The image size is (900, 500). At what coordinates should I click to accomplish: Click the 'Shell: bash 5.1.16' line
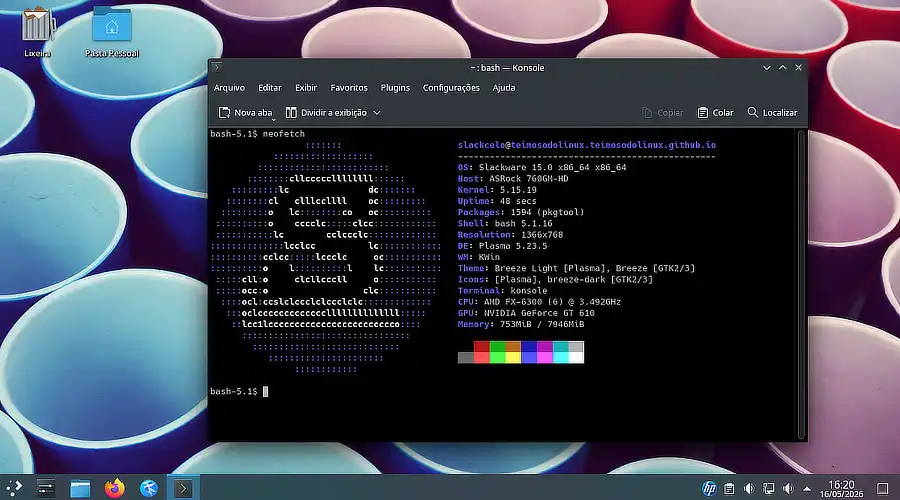pos(505,223)
